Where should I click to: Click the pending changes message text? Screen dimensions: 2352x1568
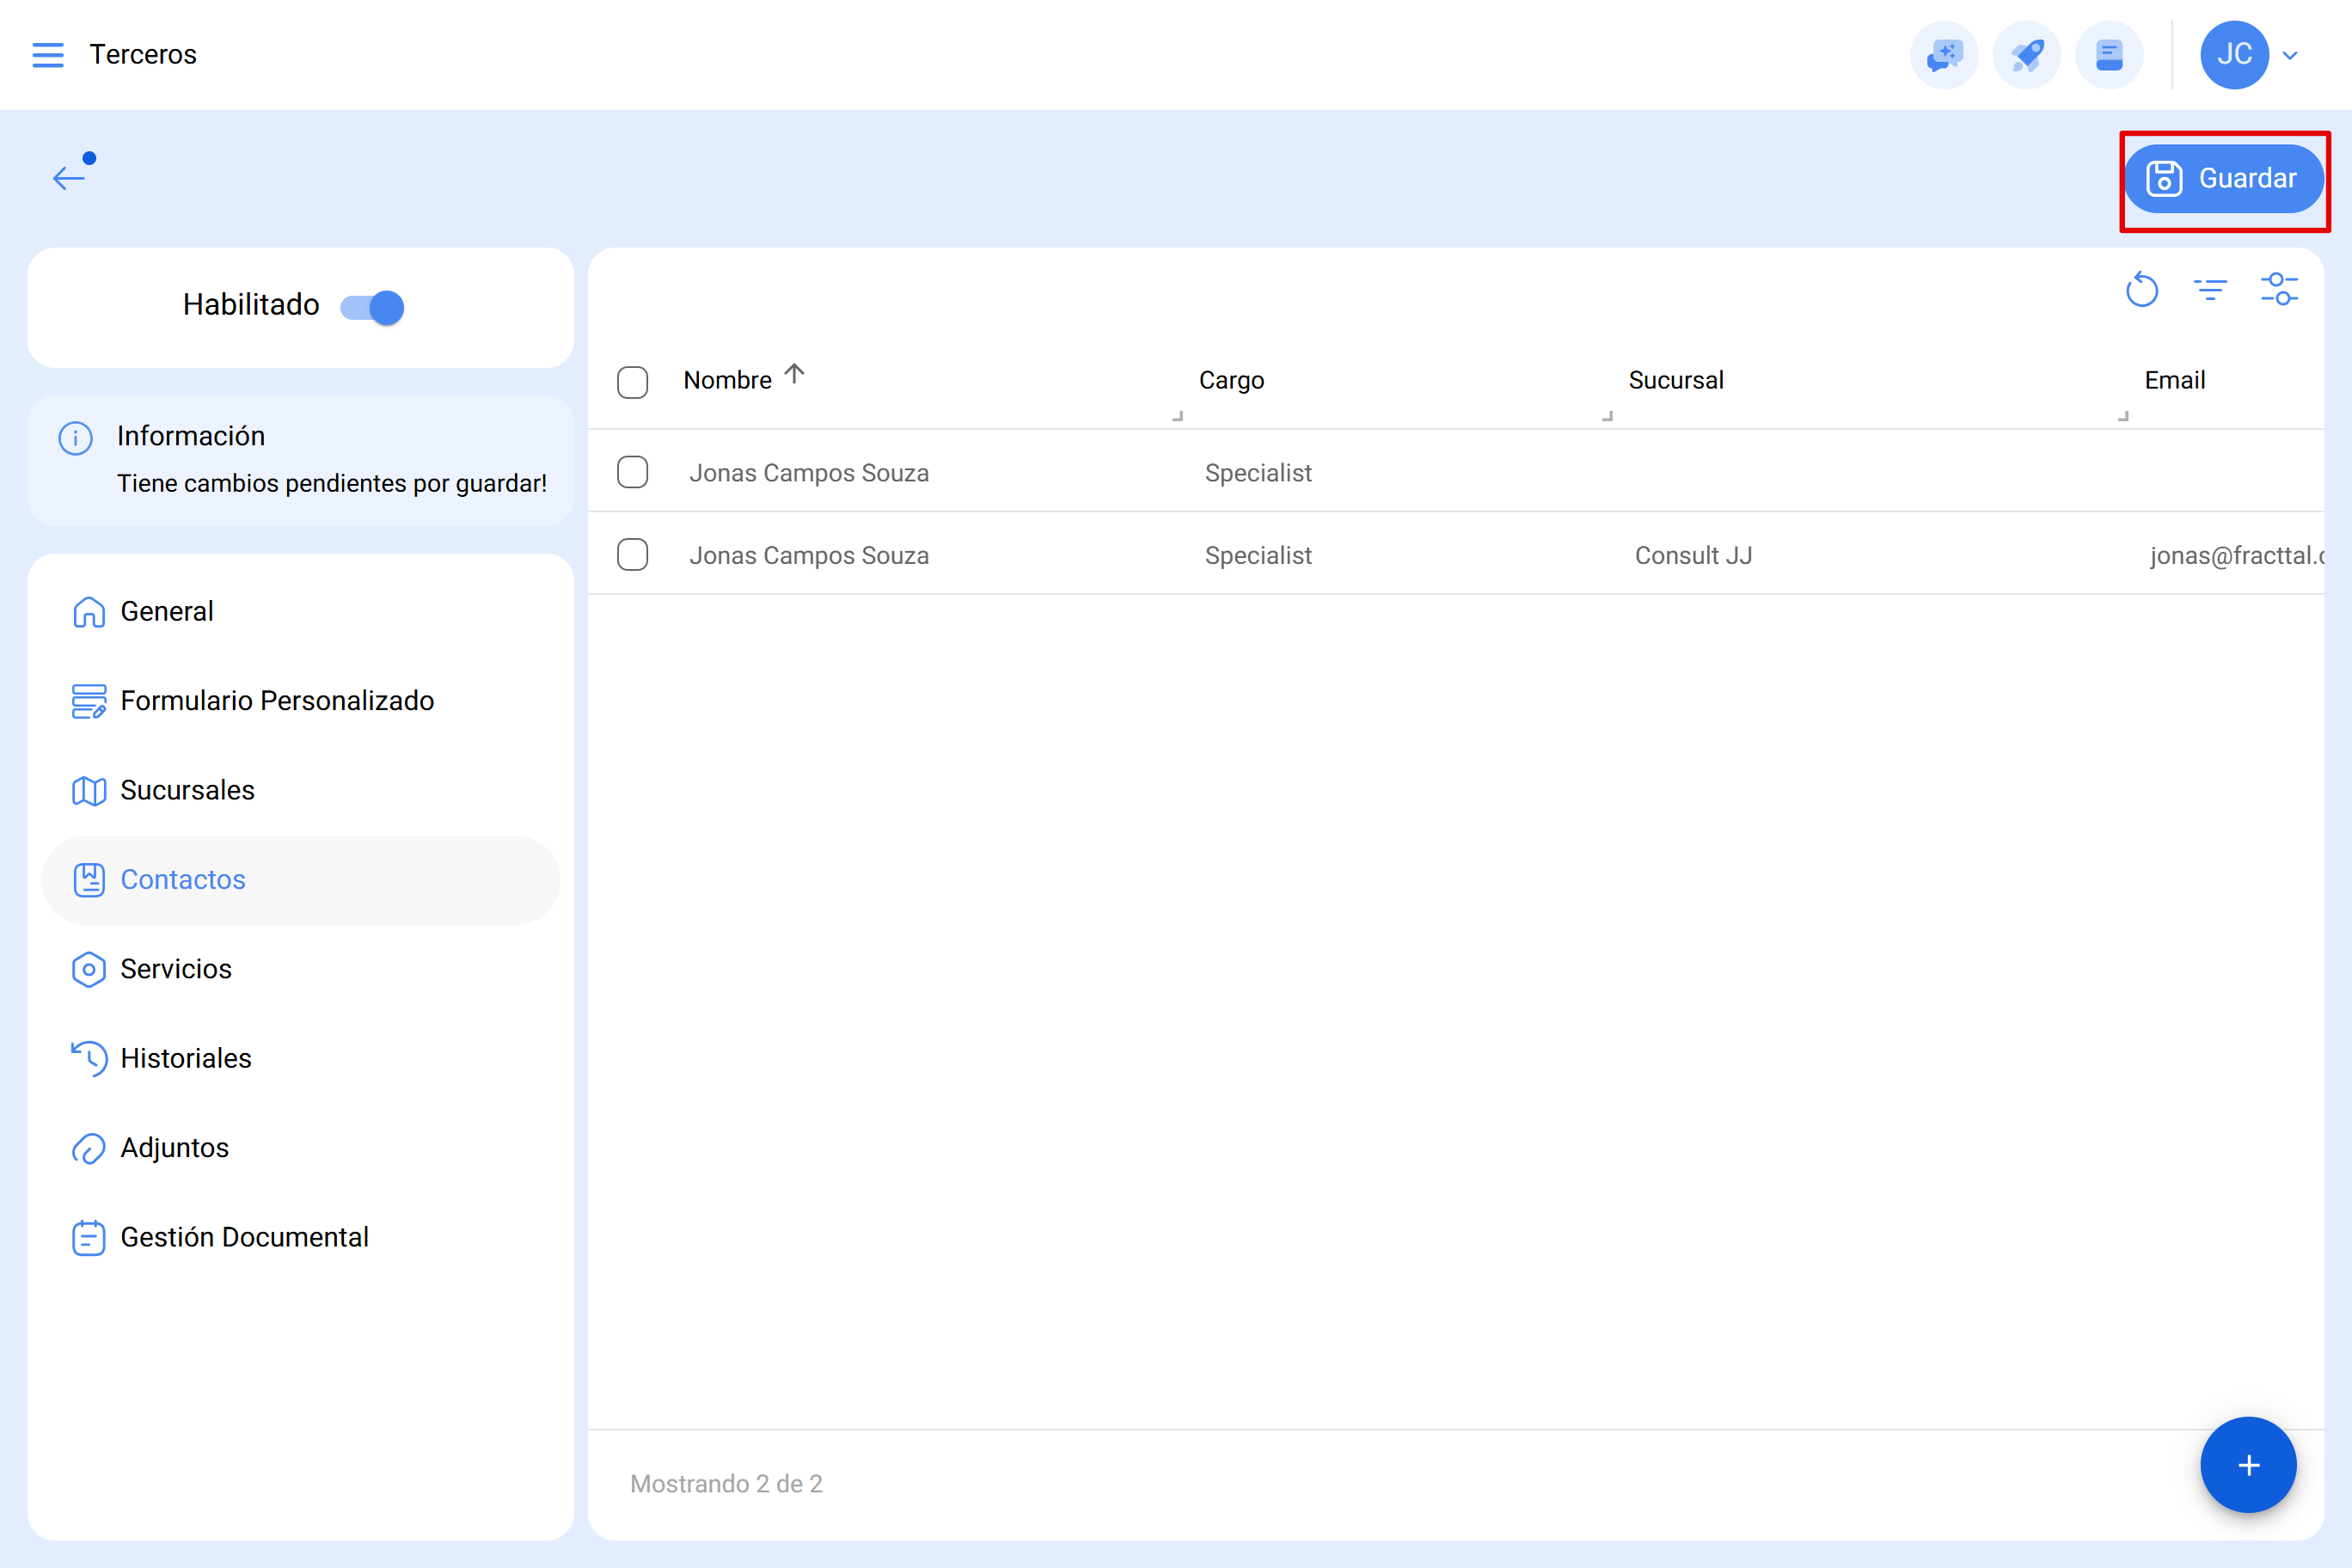tap(332, 484)
